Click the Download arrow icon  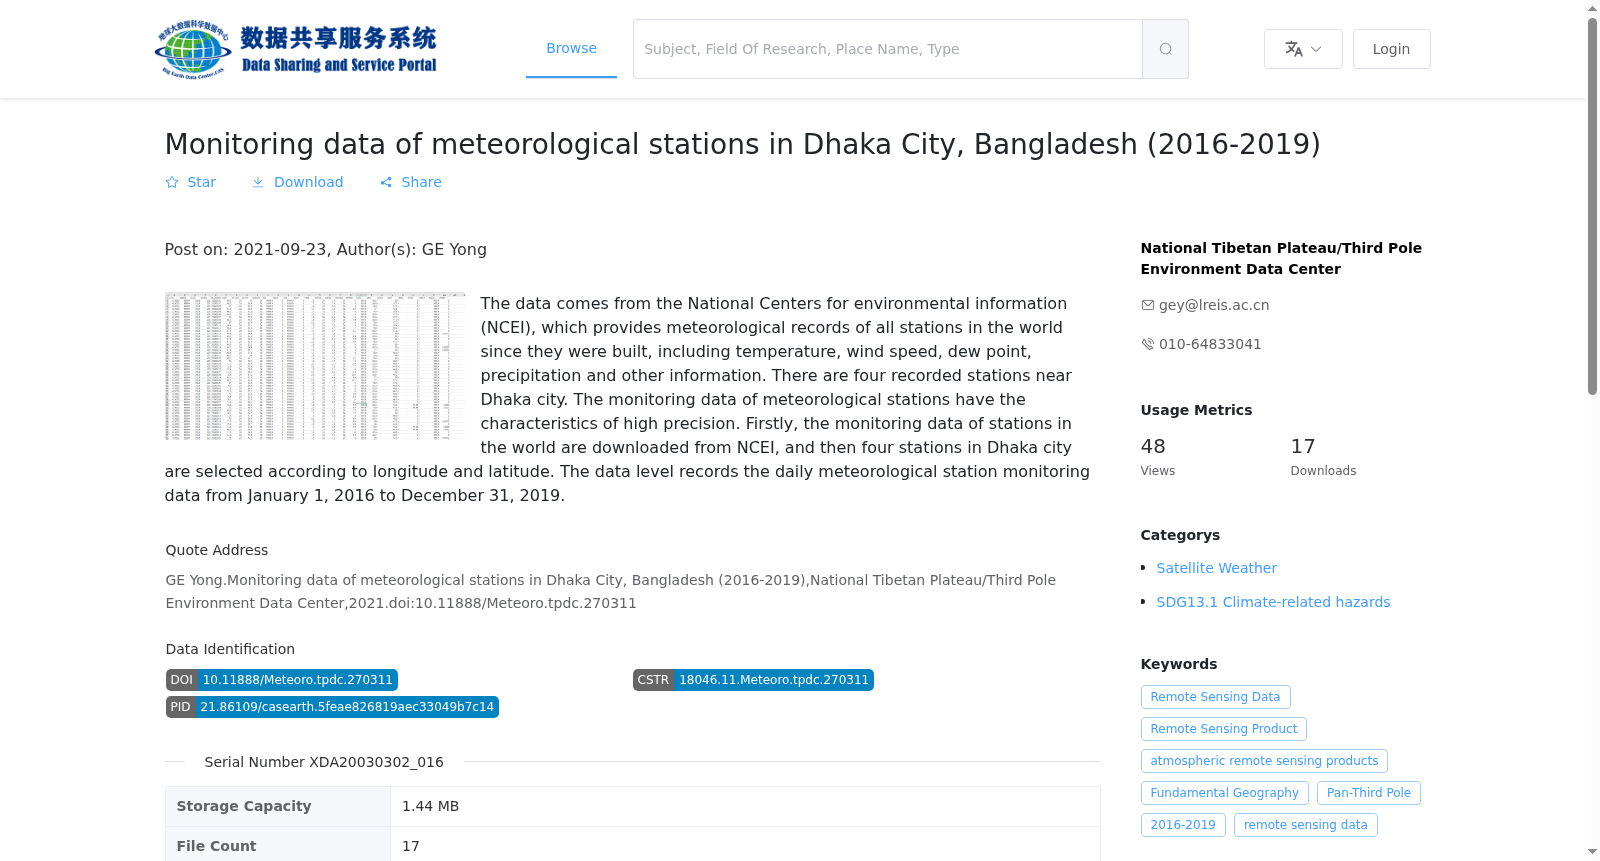tap(258, 182)
